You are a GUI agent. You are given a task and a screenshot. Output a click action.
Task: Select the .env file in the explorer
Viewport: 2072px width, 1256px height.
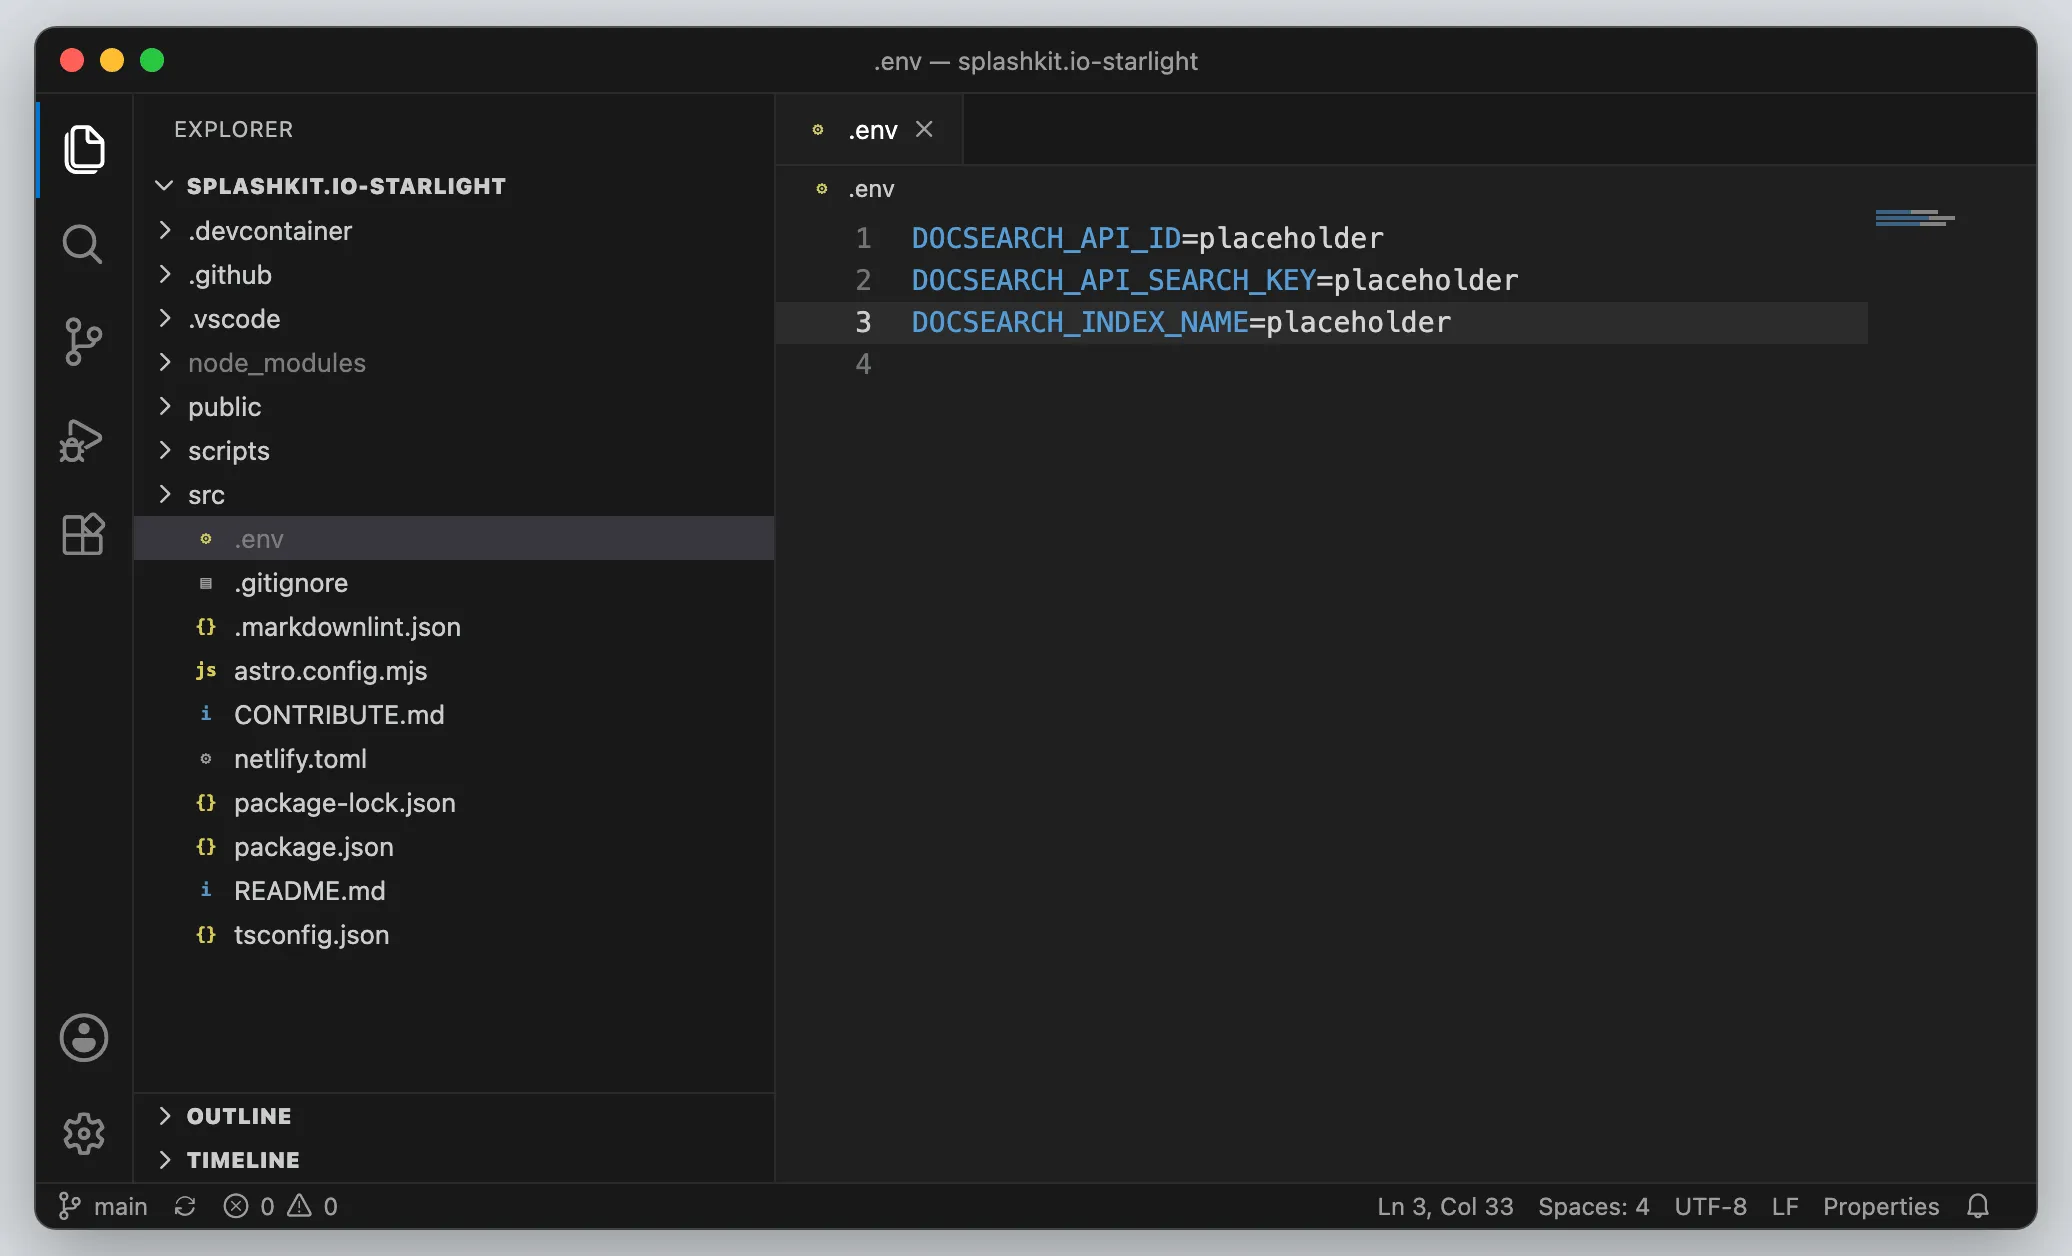coord(454,539)
